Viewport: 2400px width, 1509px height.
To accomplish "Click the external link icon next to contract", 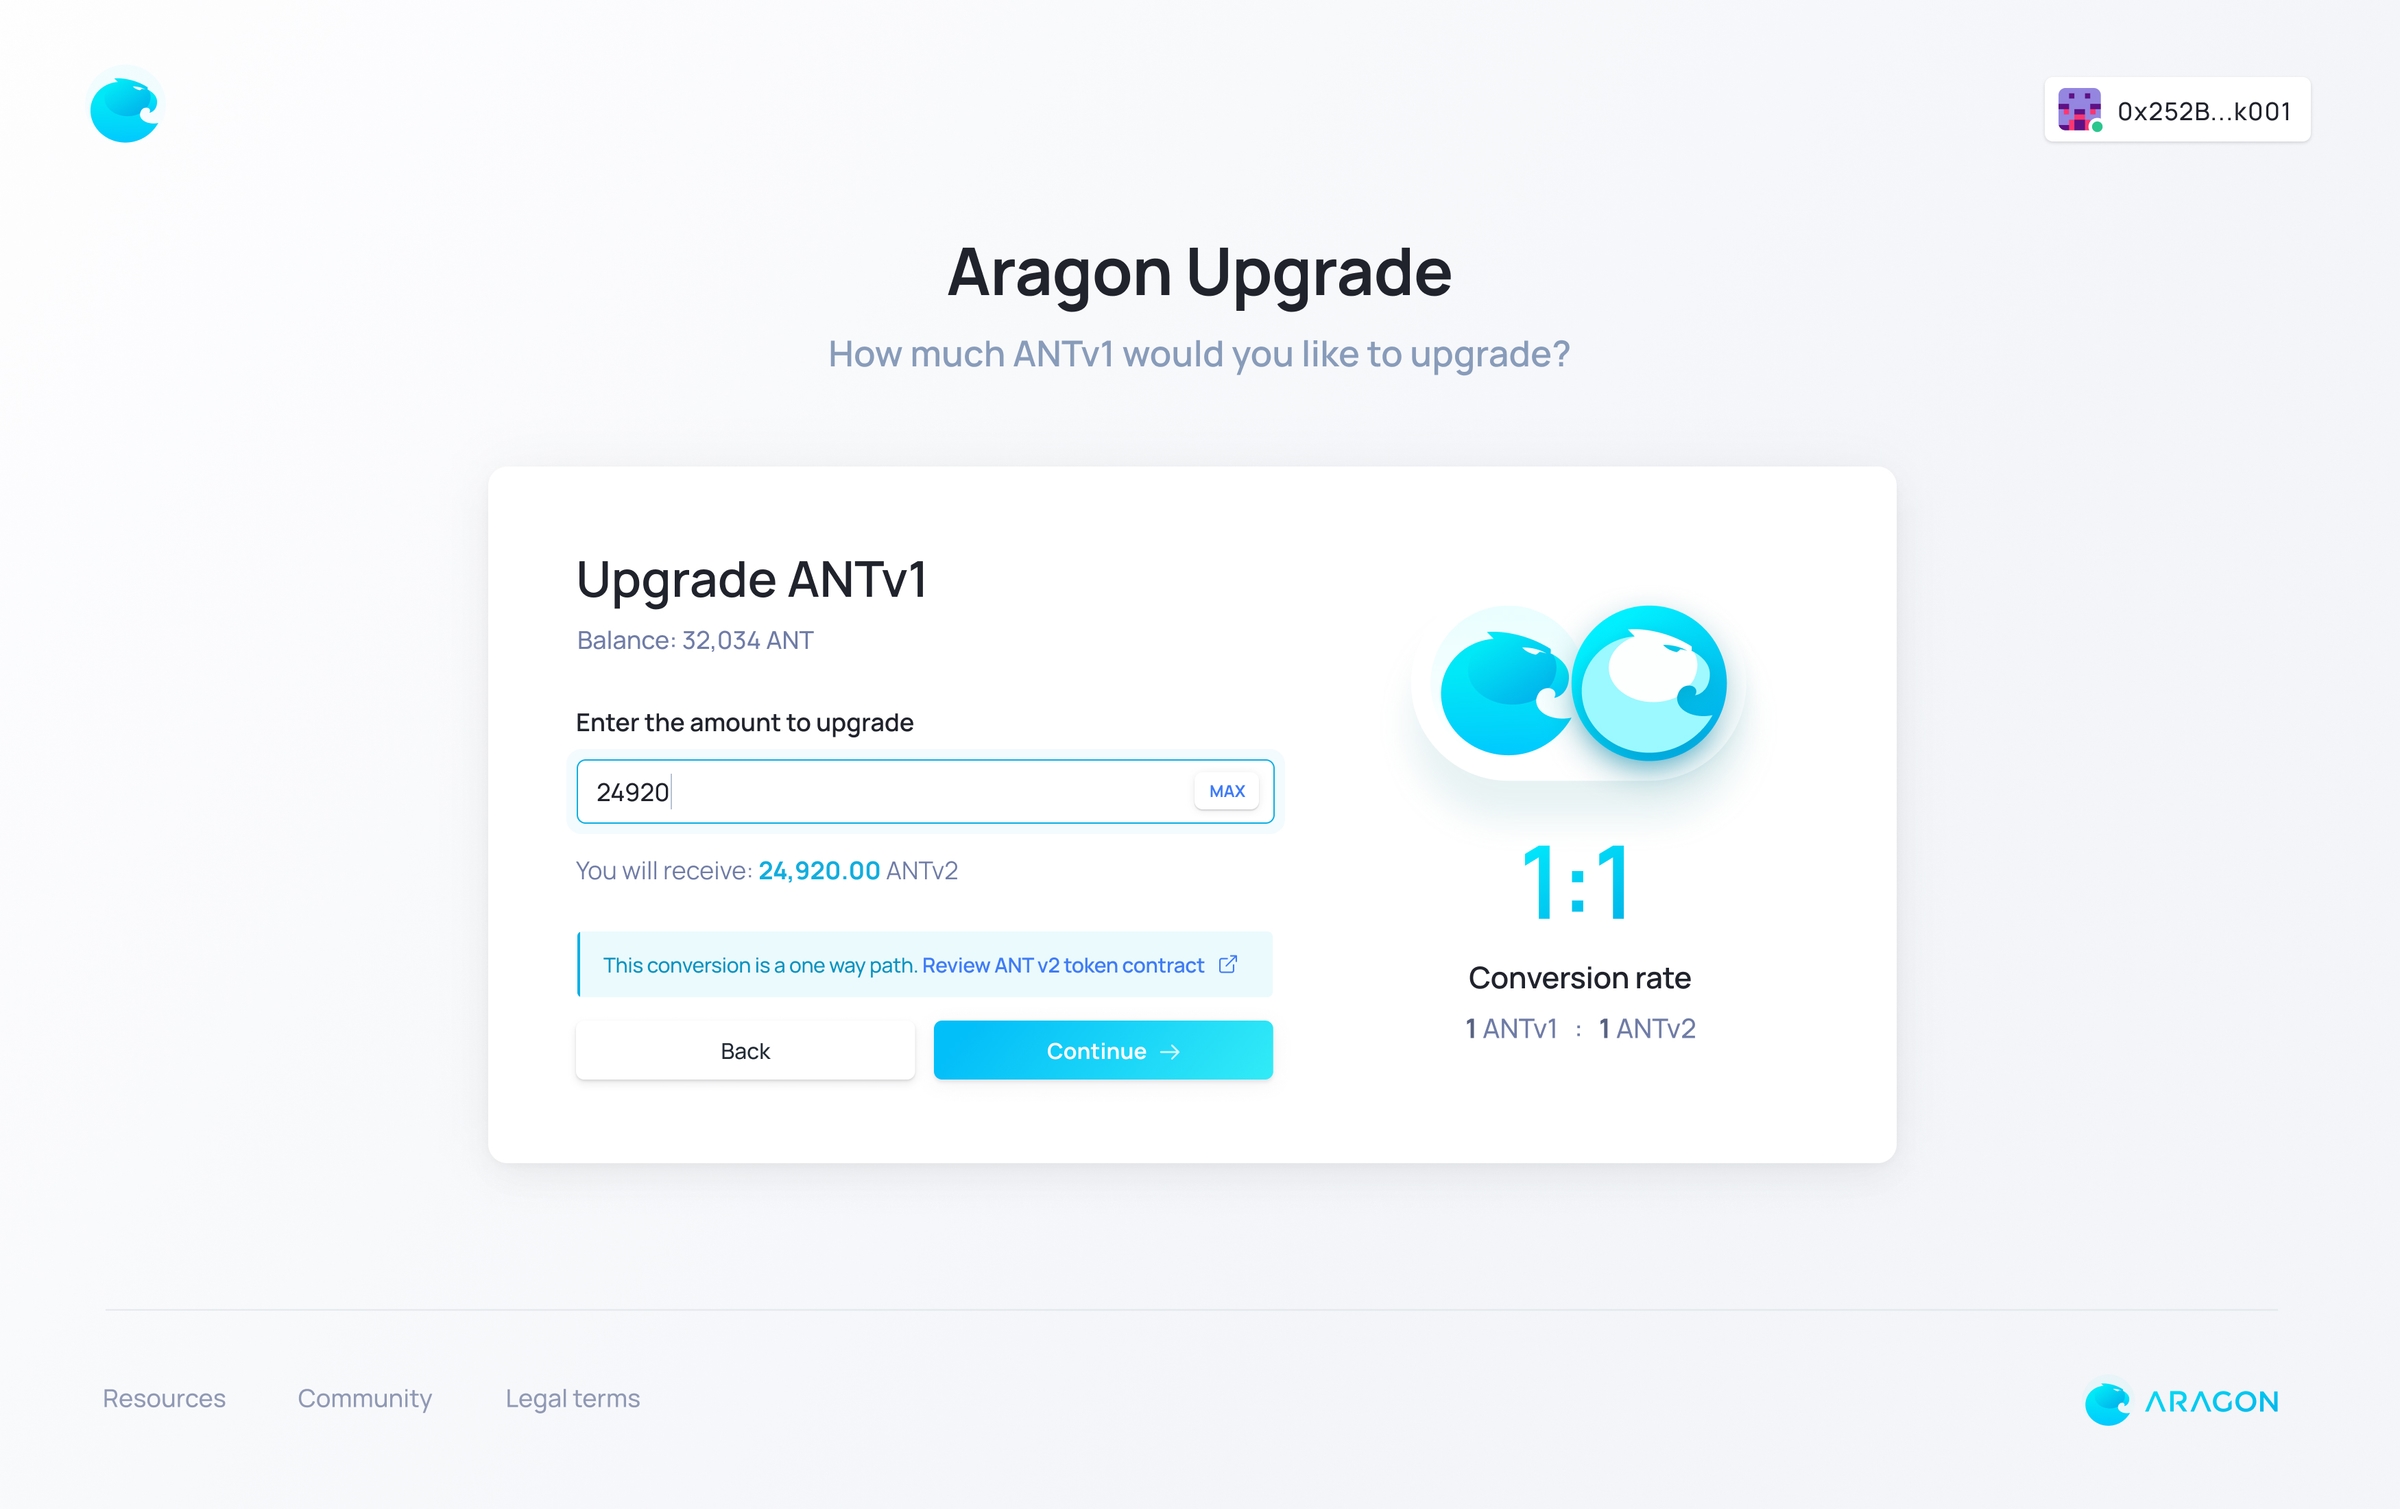I will pos(1227,965).
